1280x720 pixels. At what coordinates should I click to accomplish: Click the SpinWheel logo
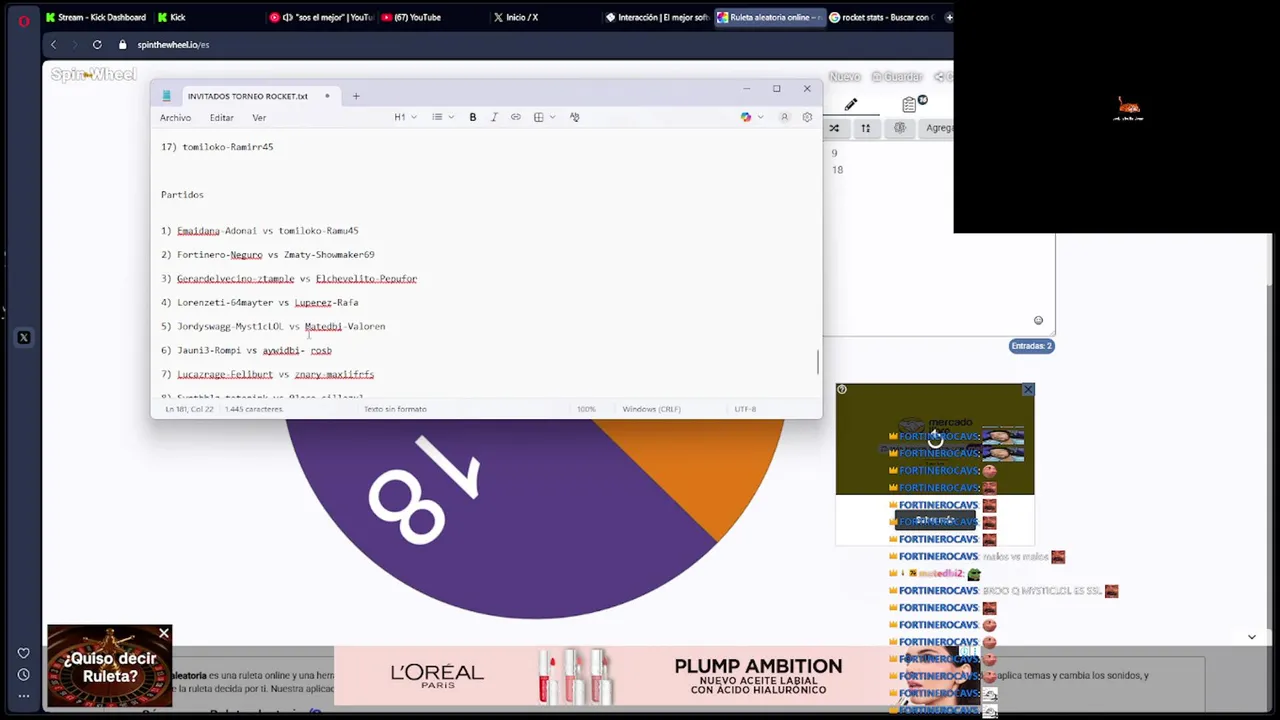(x=93, y=75)
